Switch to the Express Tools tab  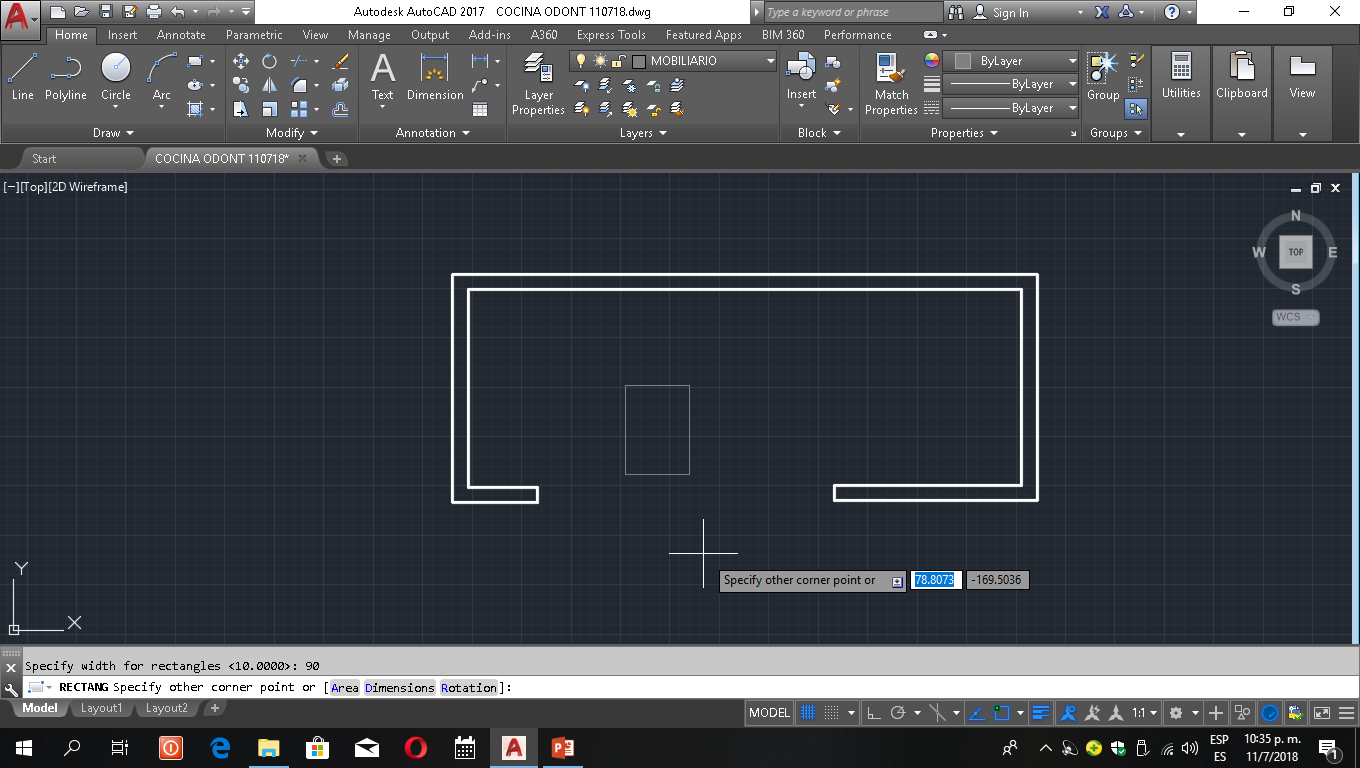coord(611,34)
